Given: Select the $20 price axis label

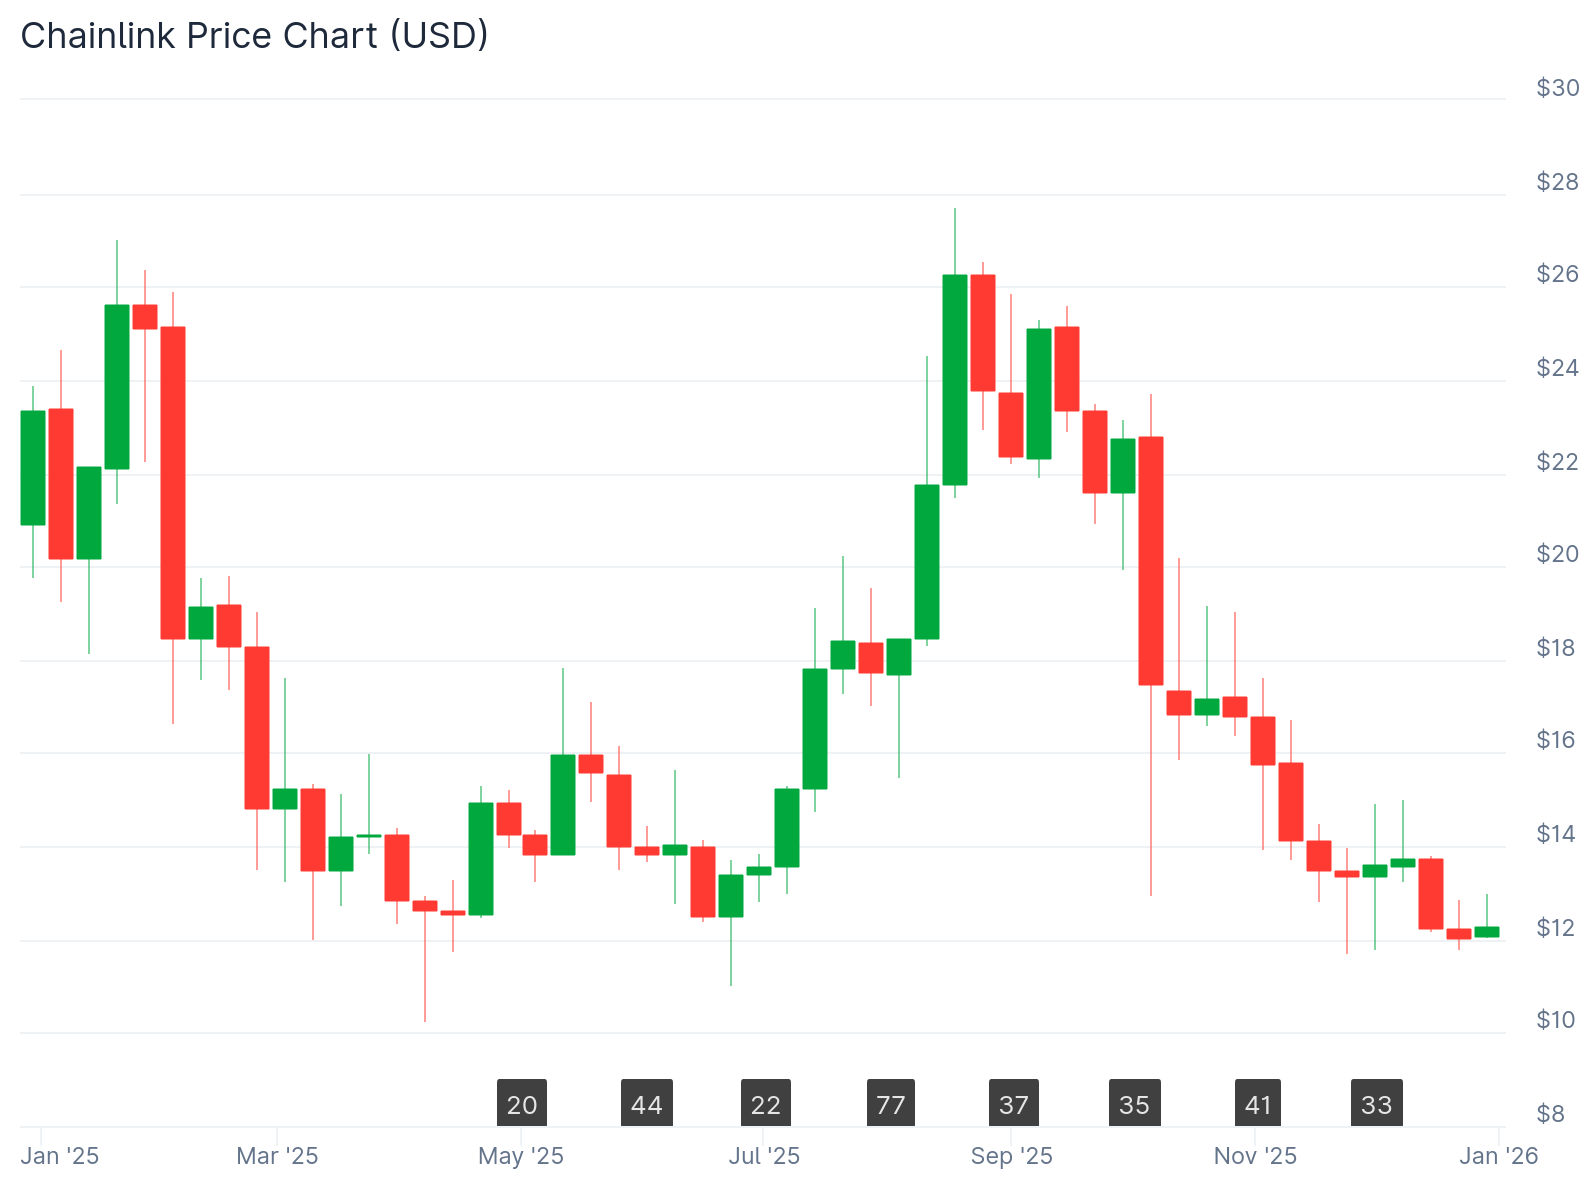Looking at the screenshot, I should (x=1558, y=554).
